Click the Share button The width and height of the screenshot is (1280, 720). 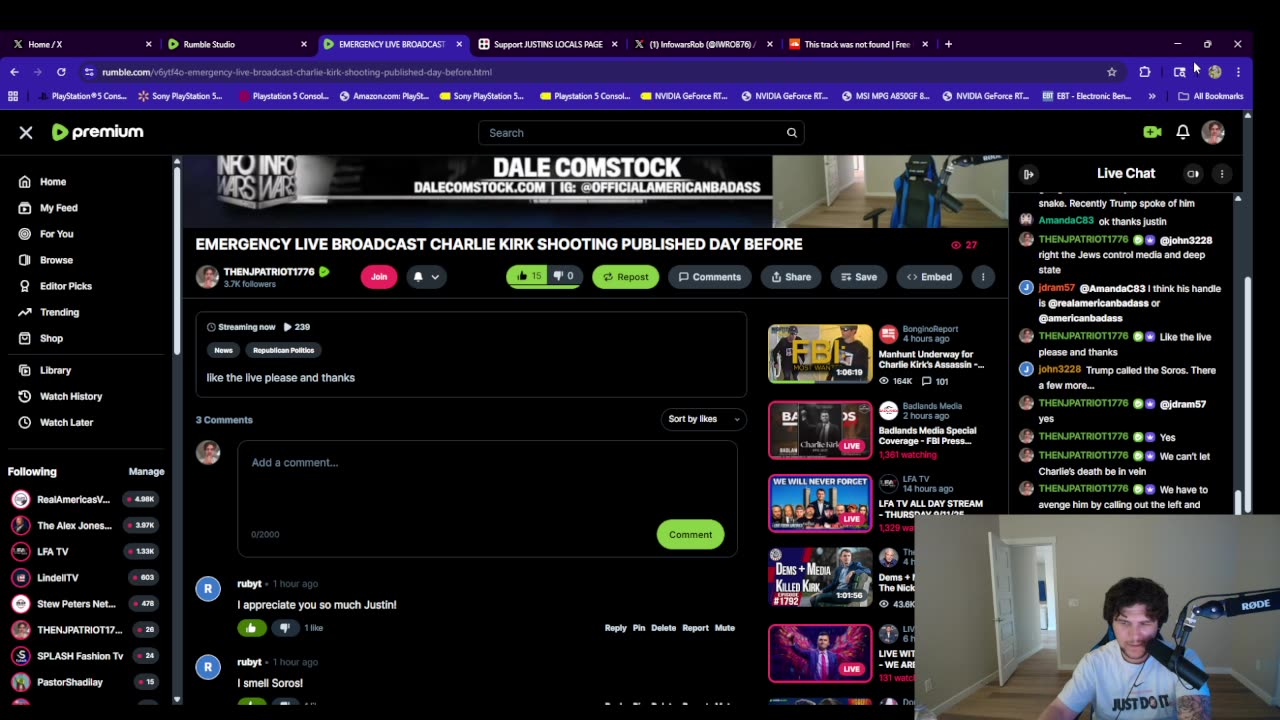pos(791,277)
